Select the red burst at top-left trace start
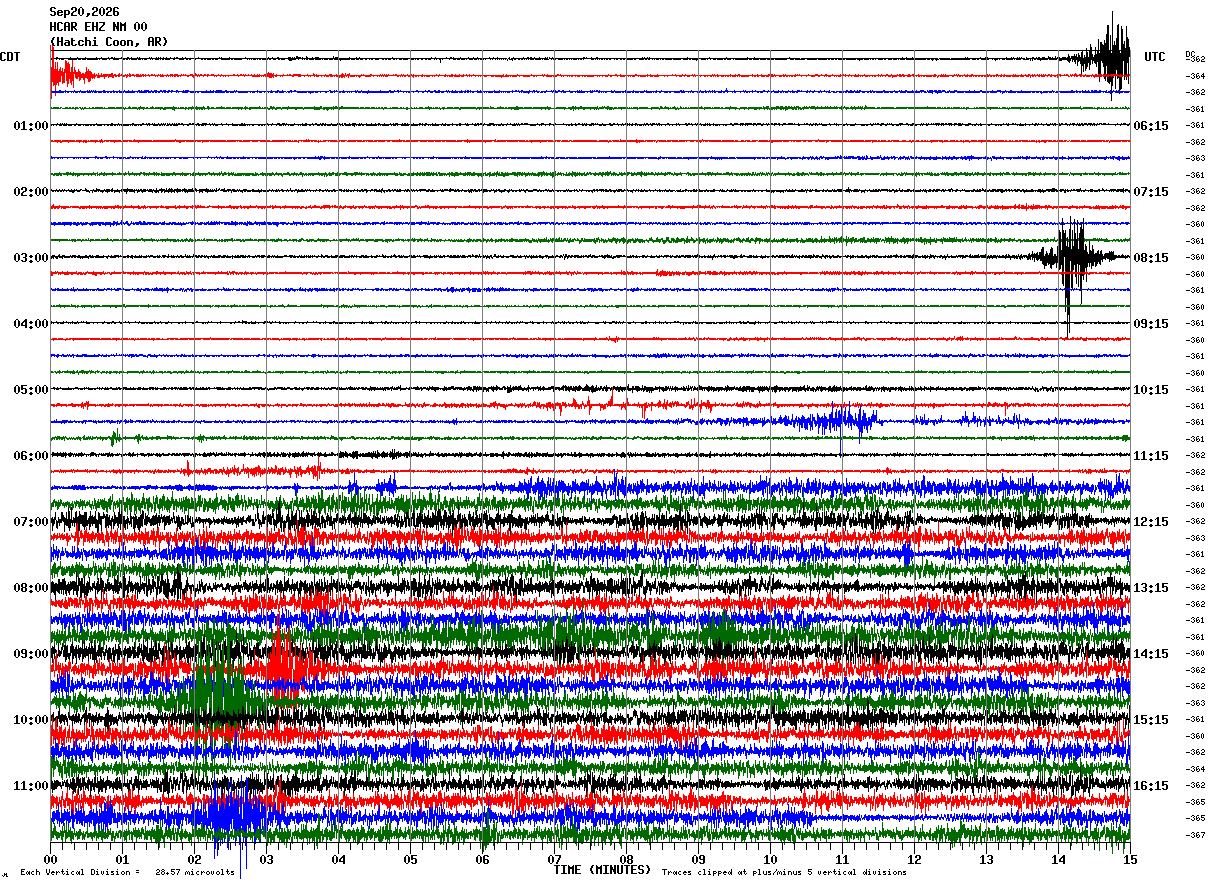This screenshot has width=1210, height=886. pyautogui.click(x=72, y=73)
